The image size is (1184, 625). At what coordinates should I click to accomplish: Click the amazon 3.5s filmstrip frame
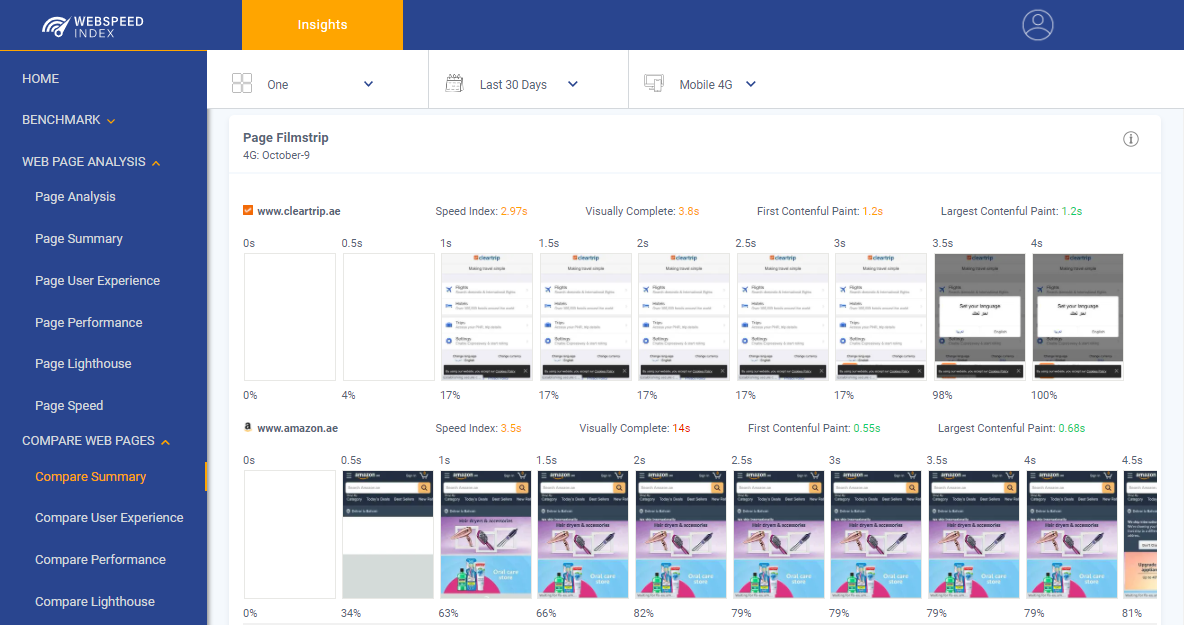pyautogui.click(x=974, y=534)
